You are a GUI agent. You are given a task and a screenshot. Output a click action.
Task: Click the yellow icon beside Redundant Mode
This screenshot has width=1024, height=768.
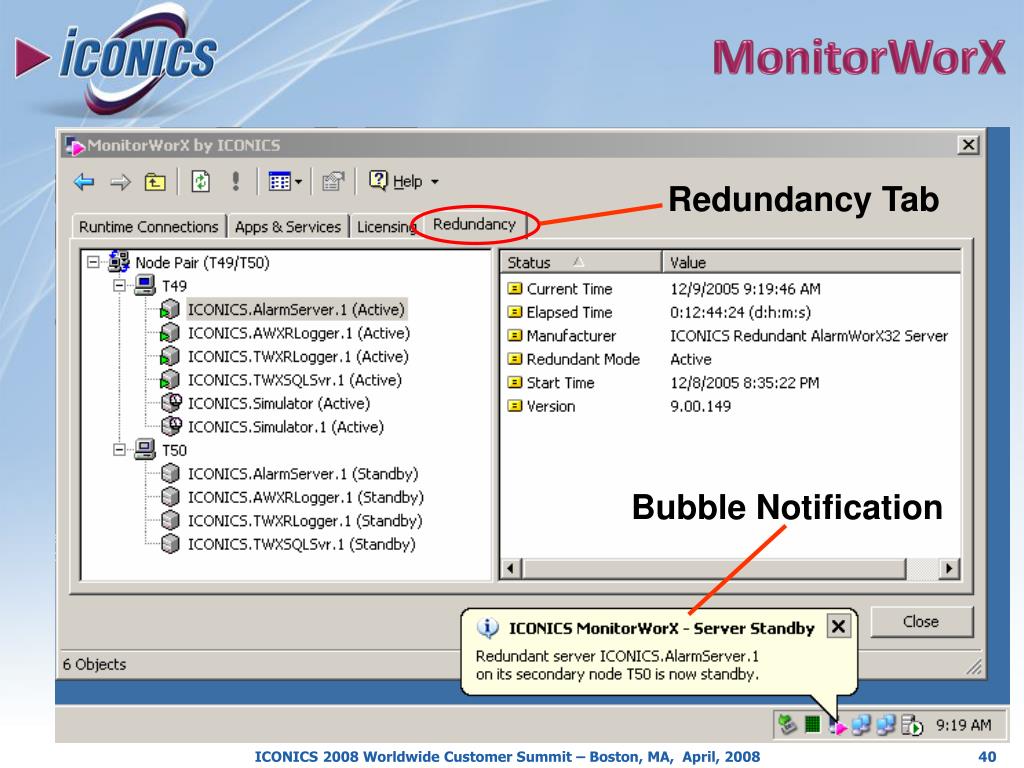pyautogui.click(x=515, y=359)
